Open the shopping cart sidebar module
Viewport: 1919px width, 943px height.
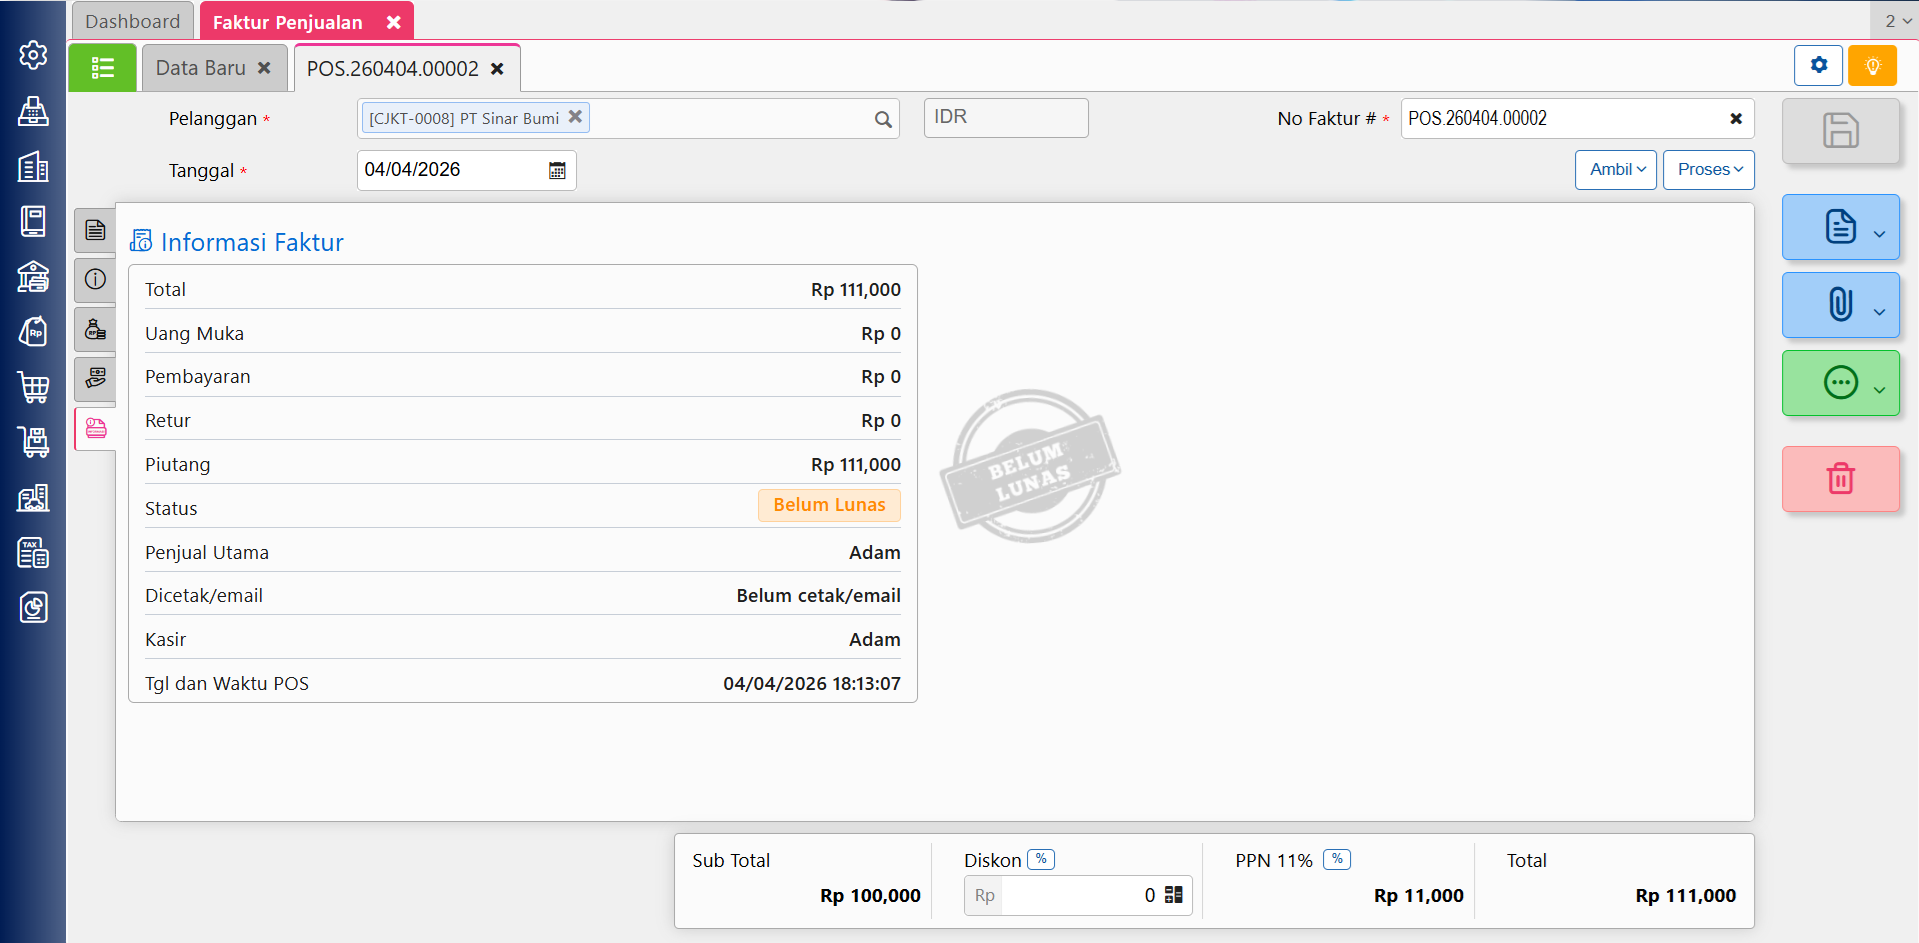click(x=33, y=387)
